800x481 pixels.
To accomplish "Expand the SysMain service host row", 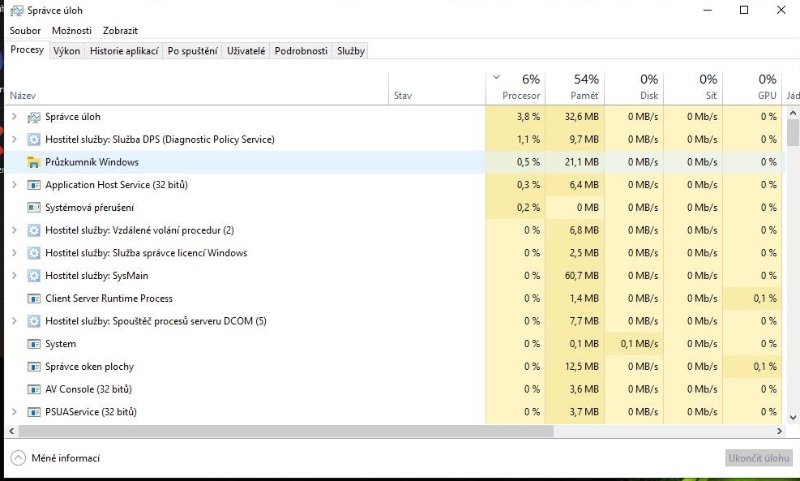I will (x=14, y=275).
